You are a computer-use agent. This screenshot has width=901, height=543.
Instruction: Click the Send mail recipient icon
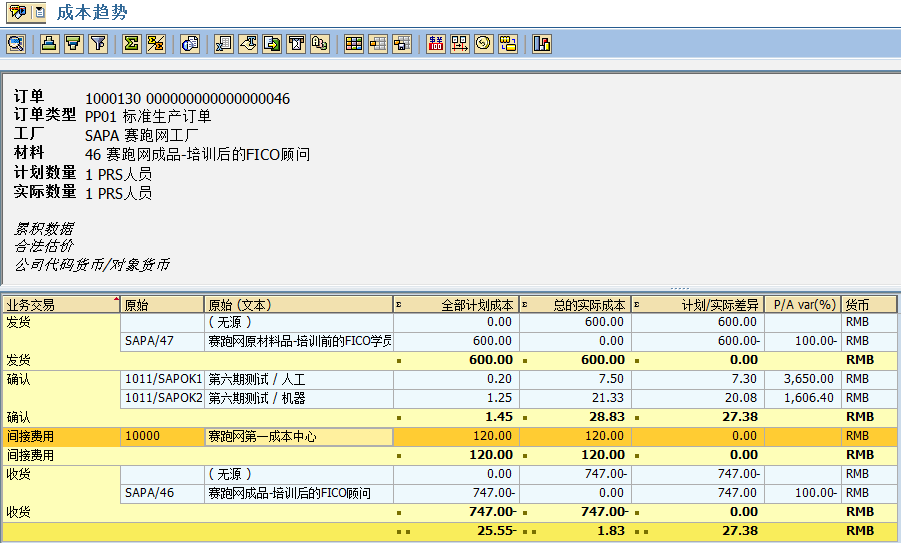coord(297,44)
